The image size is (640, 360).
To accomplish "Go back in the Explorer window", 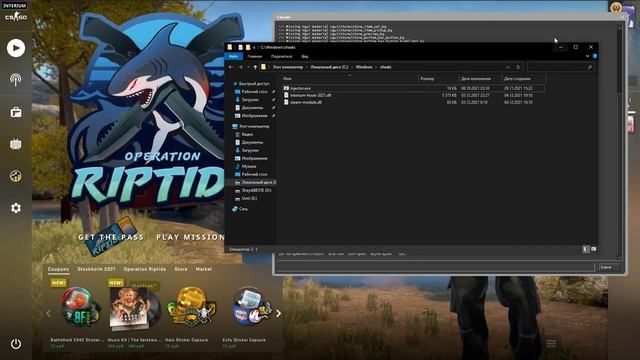I will point(231,67).
